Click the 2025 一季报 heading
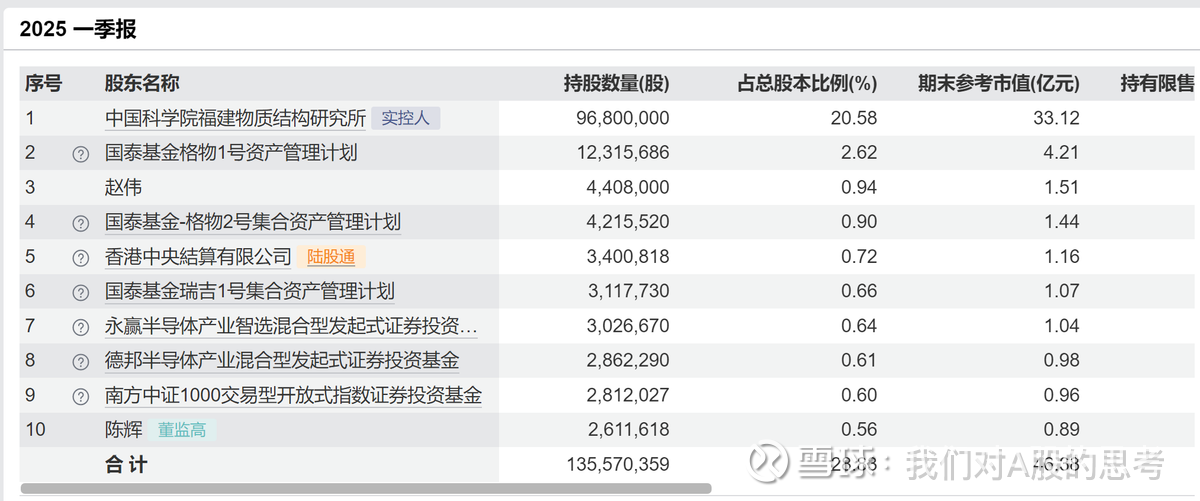Image resolution: width=1200 pixels, height=501 pixels. point(78,29)
